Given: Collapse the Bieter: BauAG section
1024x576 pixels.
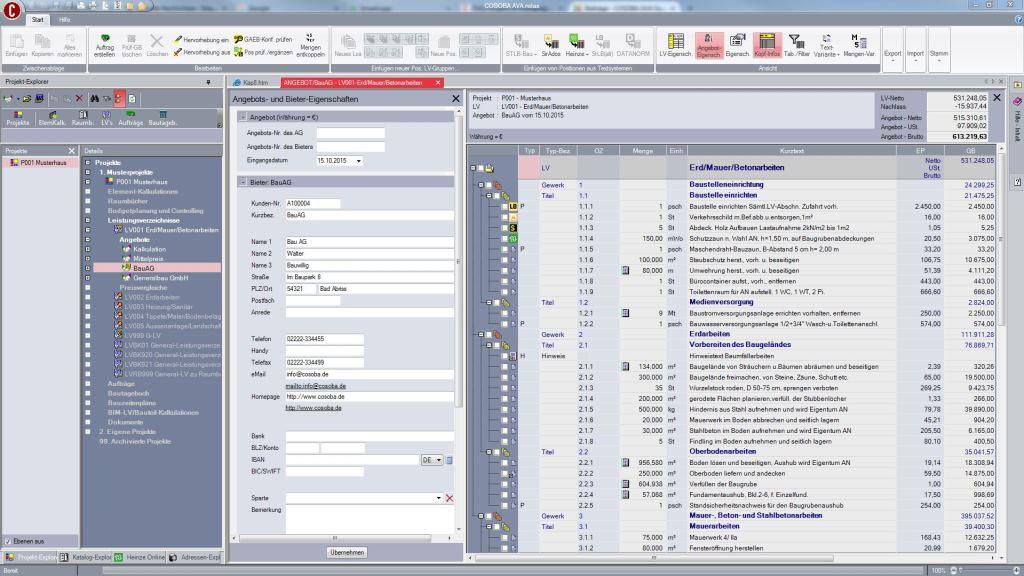Looking at the screenshot, I should [x=241, y=181].
